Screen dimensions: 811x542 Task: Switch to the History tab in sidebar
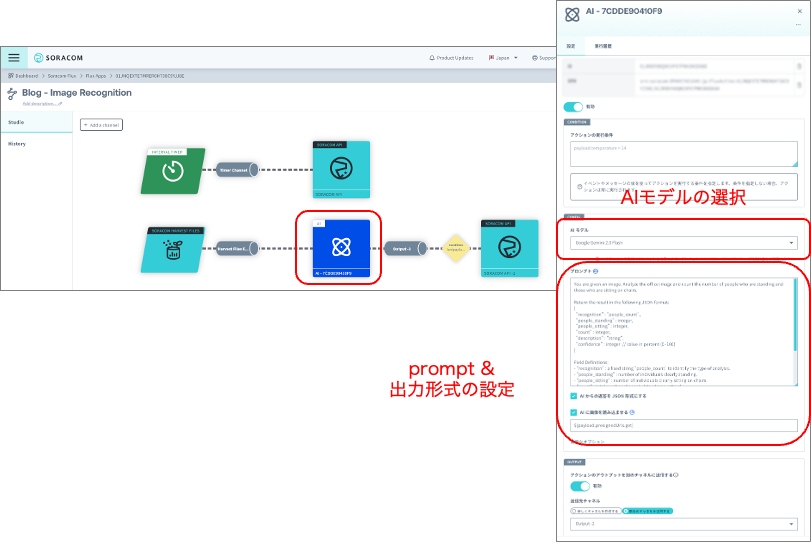click(x=17, y=144)
